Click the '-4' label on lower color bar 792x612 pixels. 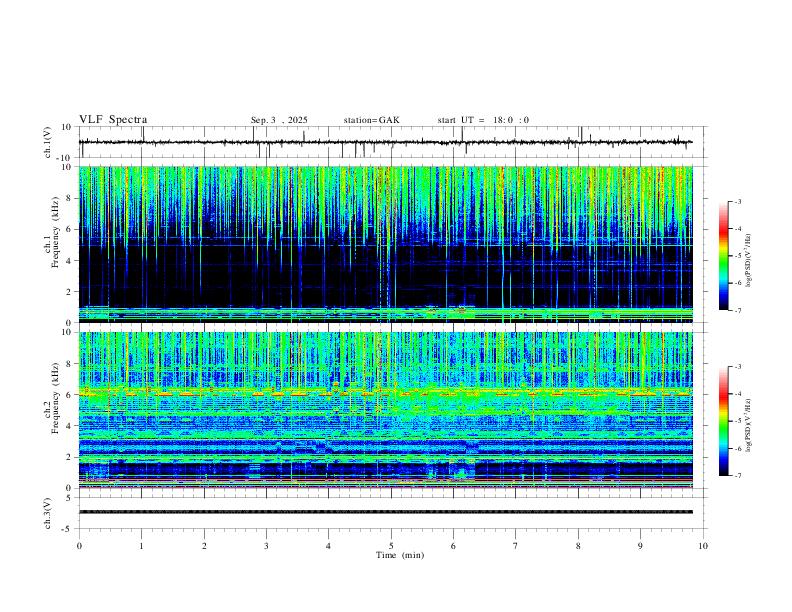tap(738, 394)
